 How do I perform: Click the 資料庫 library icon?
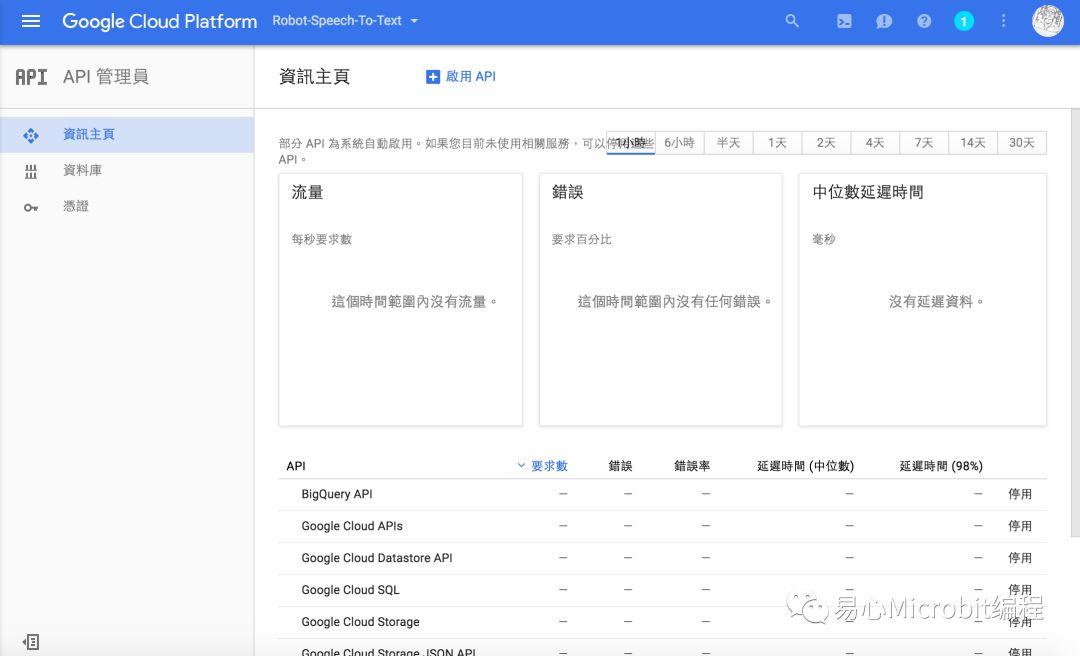tap(31, 172)
